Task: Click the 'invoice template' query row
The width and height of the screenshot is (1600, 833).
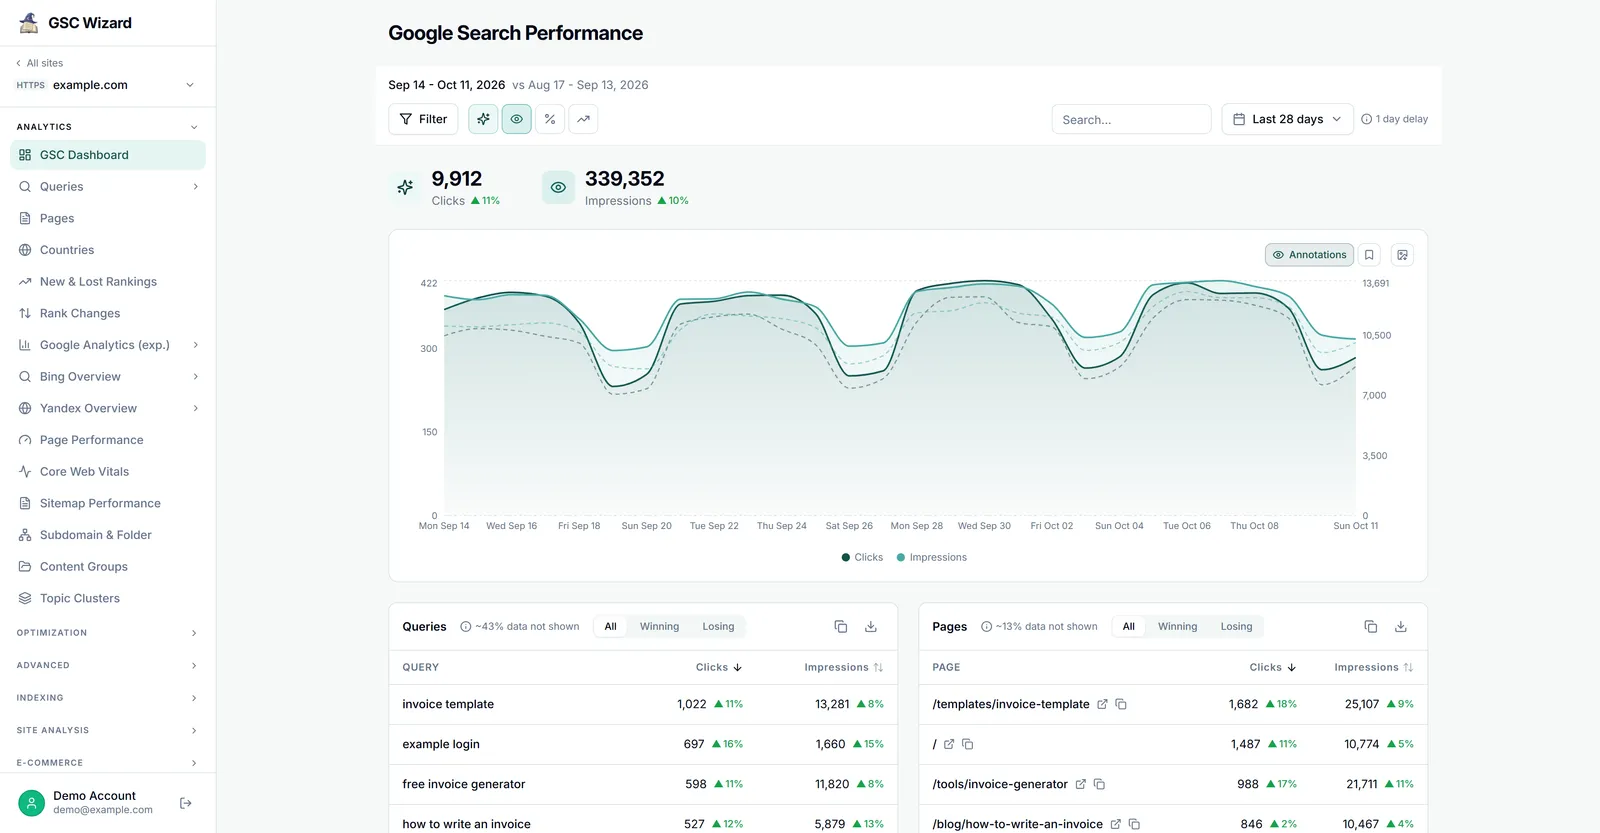Action: [643, 705]
